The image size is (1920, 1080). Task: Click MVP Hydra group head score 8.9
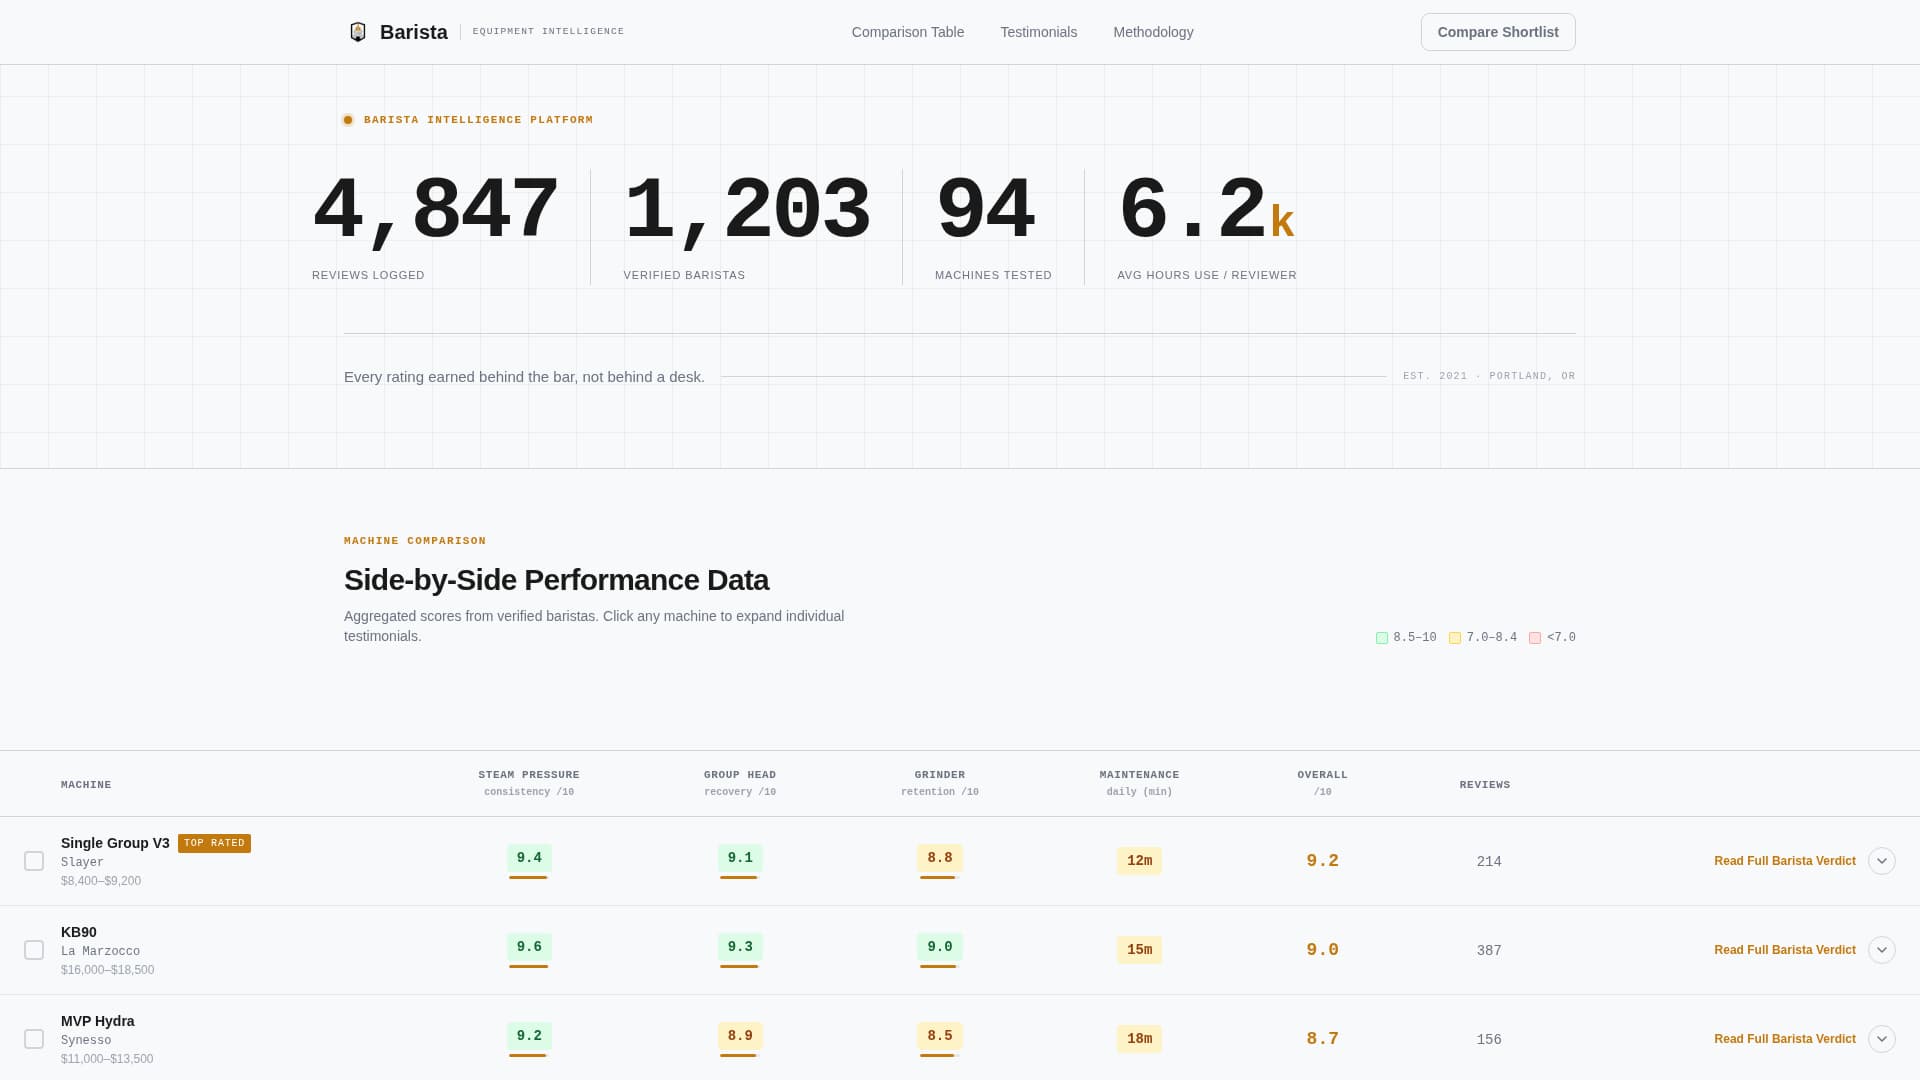pyautogui.click(x=740, y=1036)
